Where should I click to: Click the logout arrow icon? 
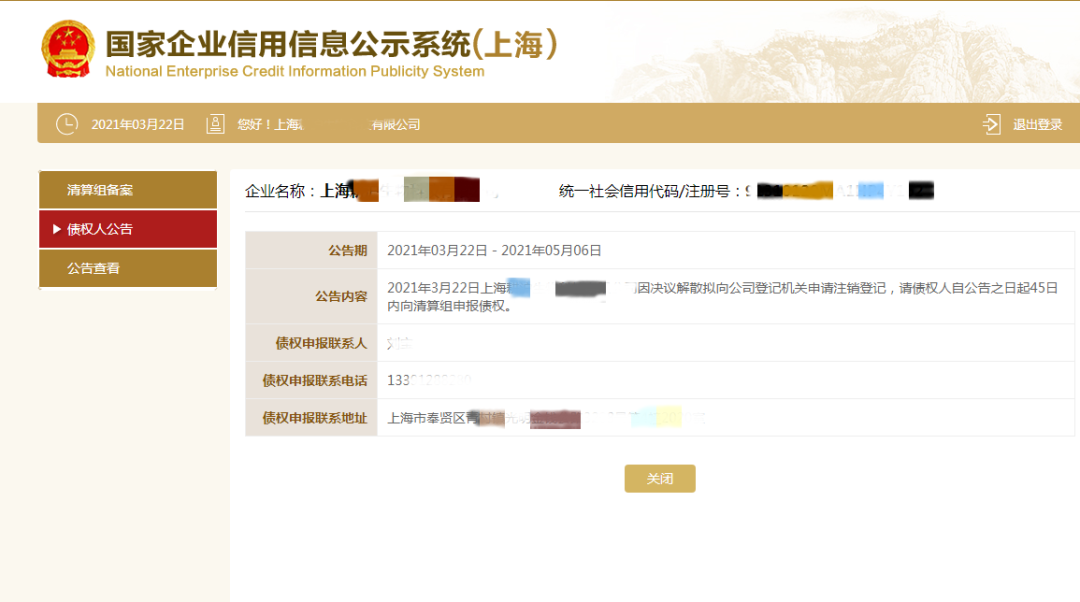(x=990, y=124)
